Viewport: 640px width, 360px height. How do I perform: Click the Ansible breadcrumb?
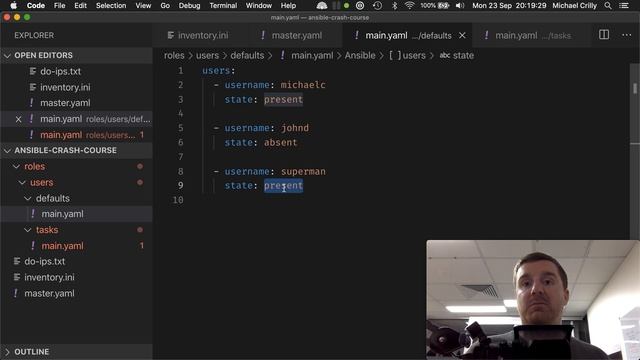click(x=360, y=56)
